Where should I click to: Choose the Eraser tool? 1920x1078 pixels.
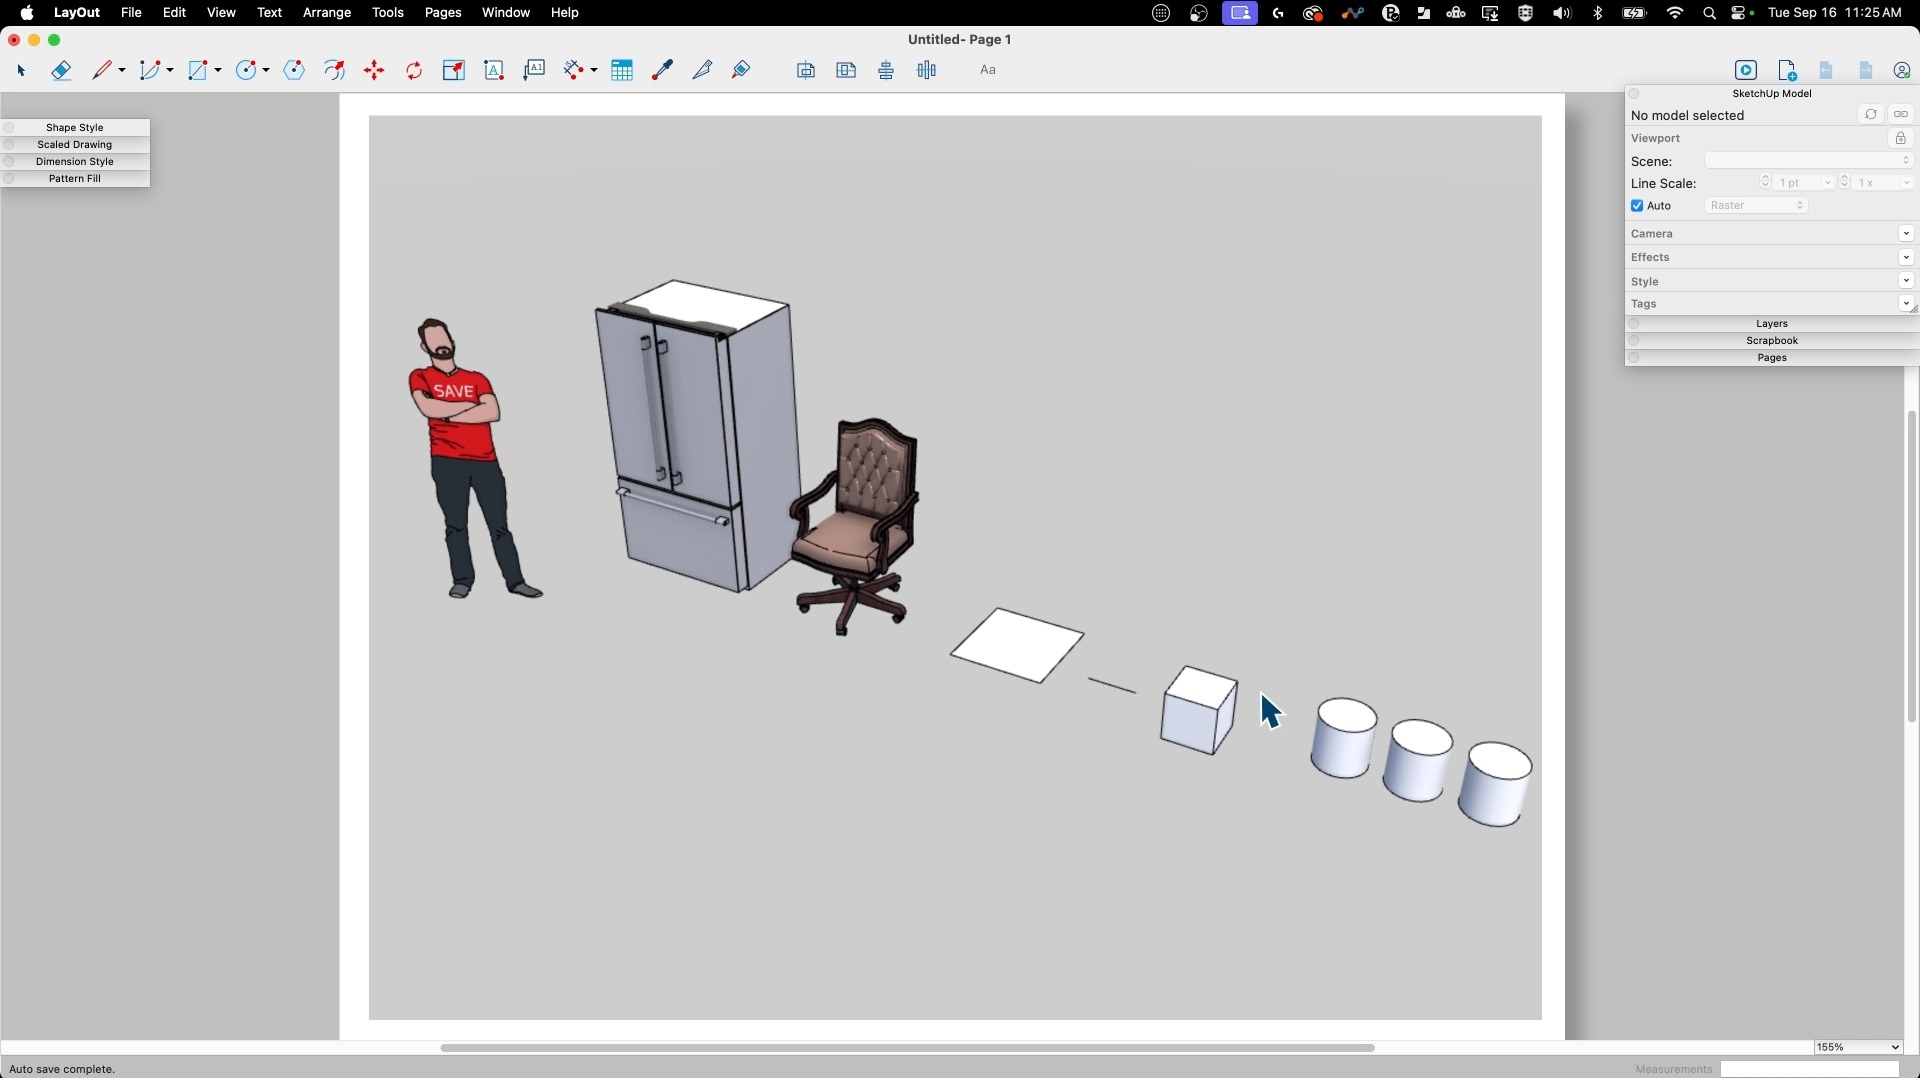(x=61, y=71)
